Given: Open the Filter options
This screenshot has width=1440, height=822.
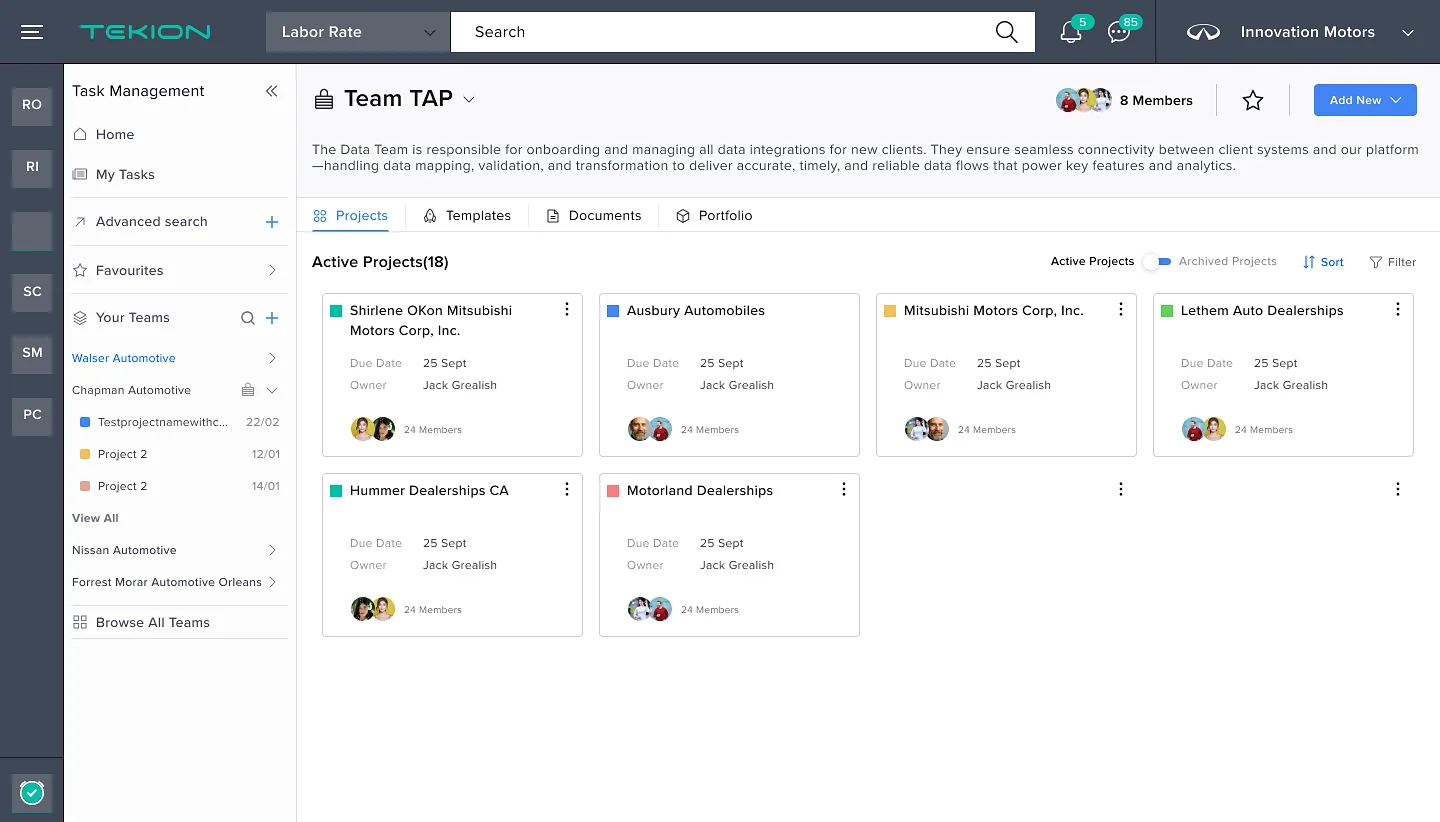Looking at the screenshot, I should click(1393, 262).
